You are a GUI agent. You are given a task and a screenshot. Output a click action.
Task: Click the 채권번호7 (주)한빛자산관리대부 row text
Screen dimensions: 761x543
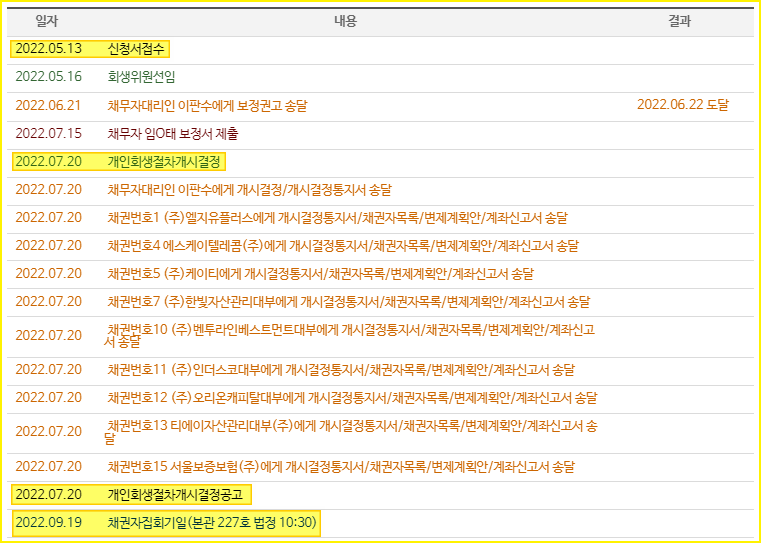click(348, 302)
